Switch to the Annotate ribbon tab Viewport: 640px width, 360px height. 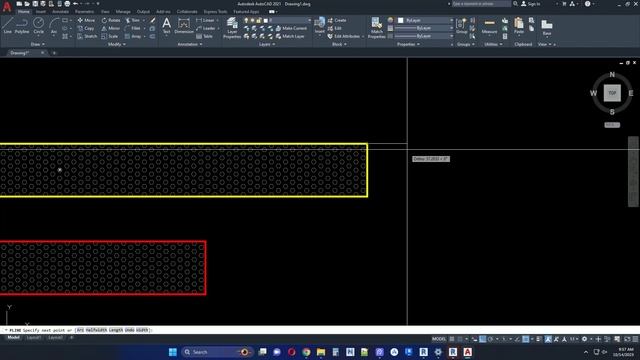60,11
